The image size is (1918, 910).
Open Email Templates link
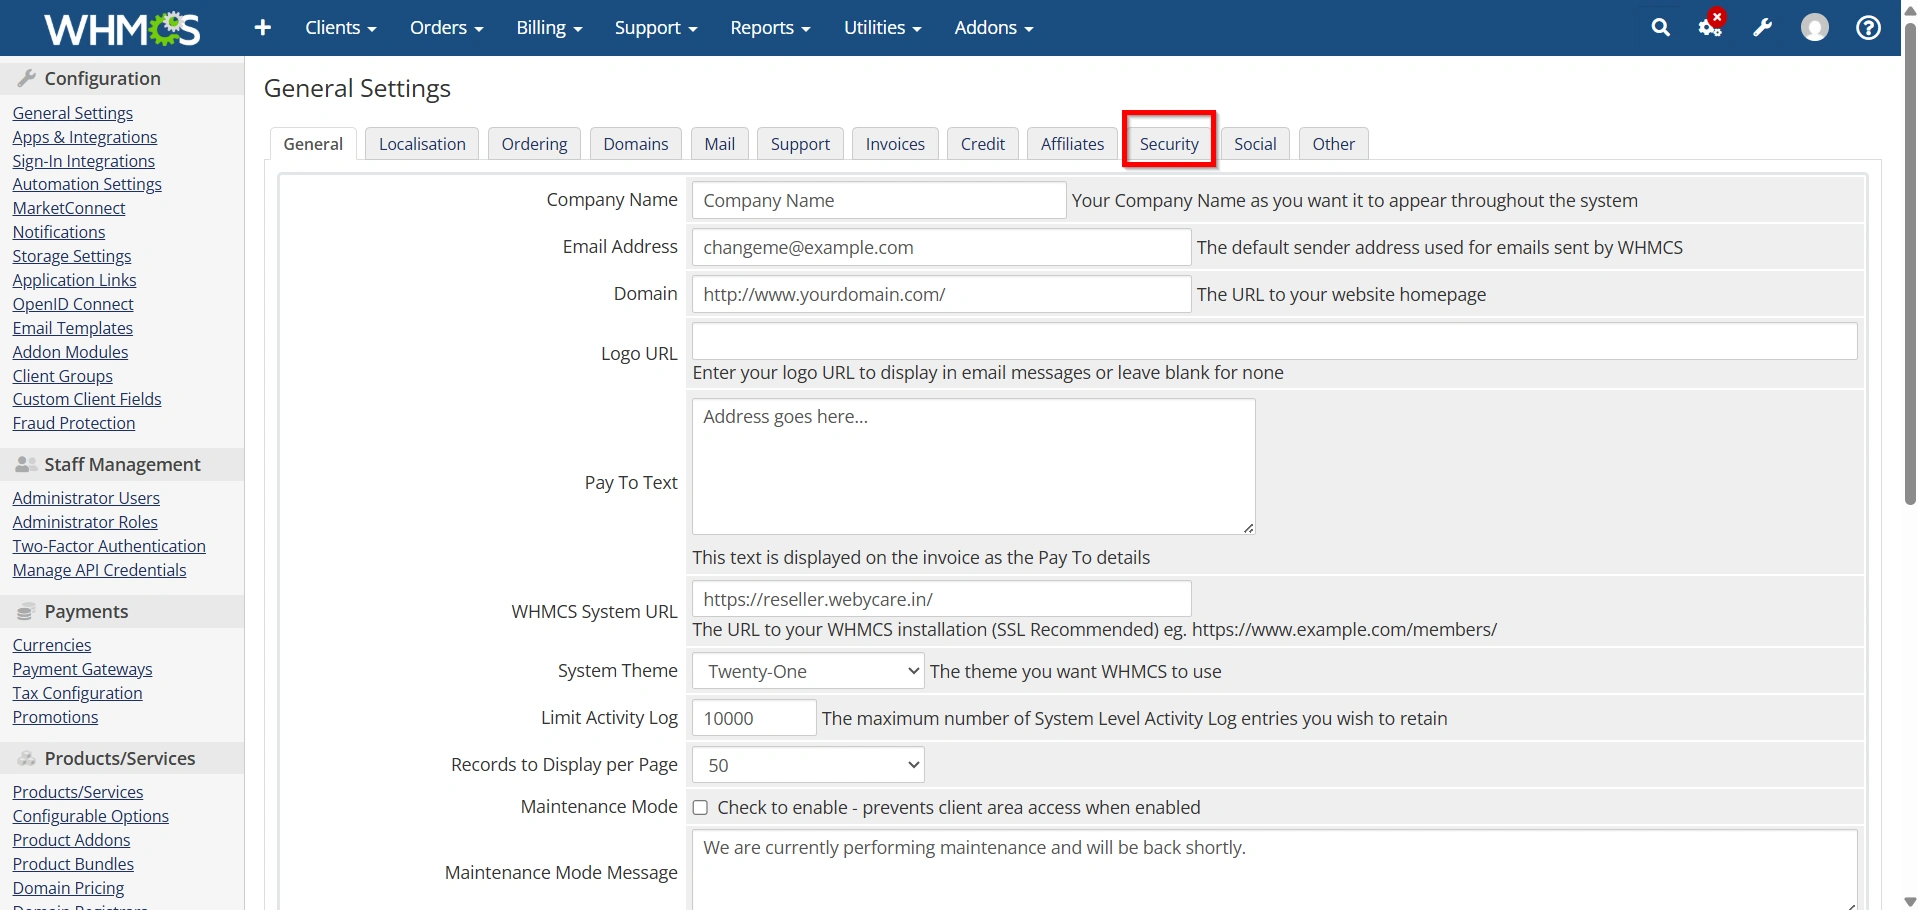tap(73, 328)
